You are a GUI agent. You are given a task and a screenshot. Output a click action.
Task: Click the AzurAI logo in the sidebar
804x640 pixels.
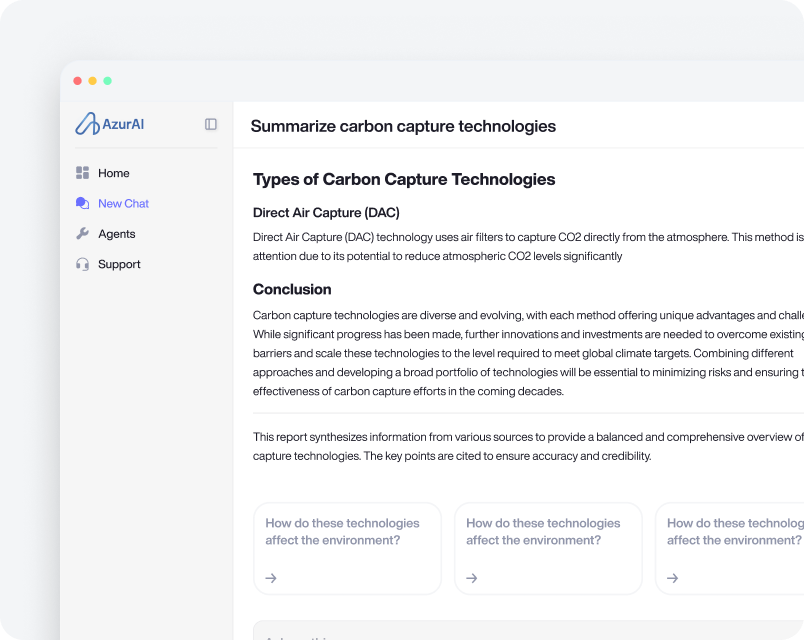pos(110,124)
